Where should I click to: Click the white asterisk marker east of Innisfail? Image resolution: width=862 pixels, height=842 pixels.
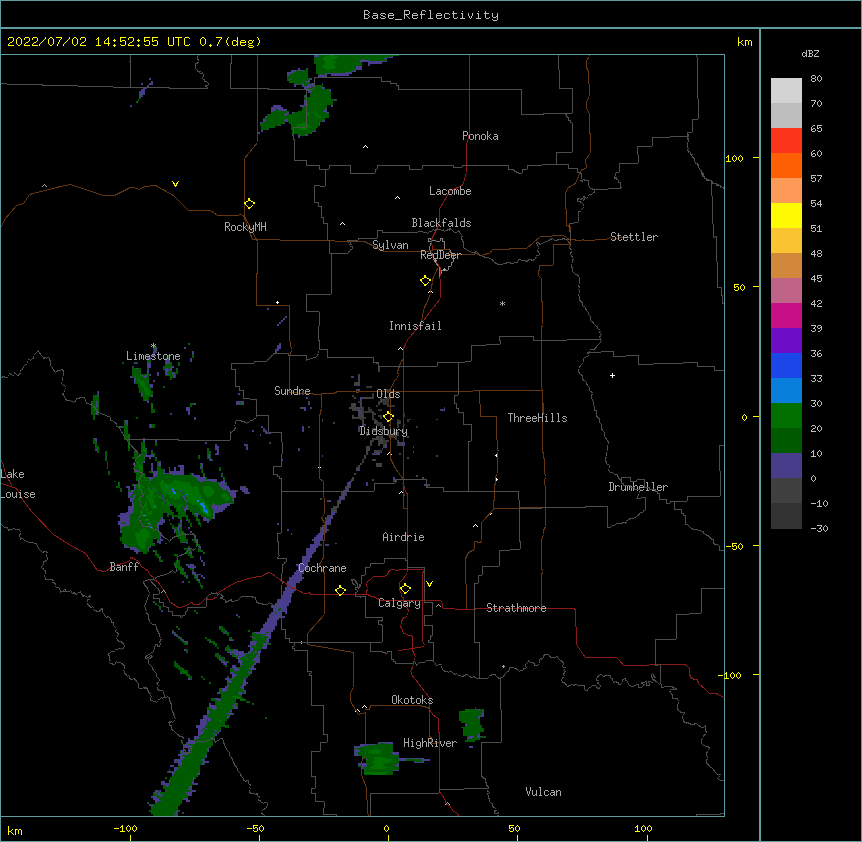pyautogui.click(x=502, y=303)
